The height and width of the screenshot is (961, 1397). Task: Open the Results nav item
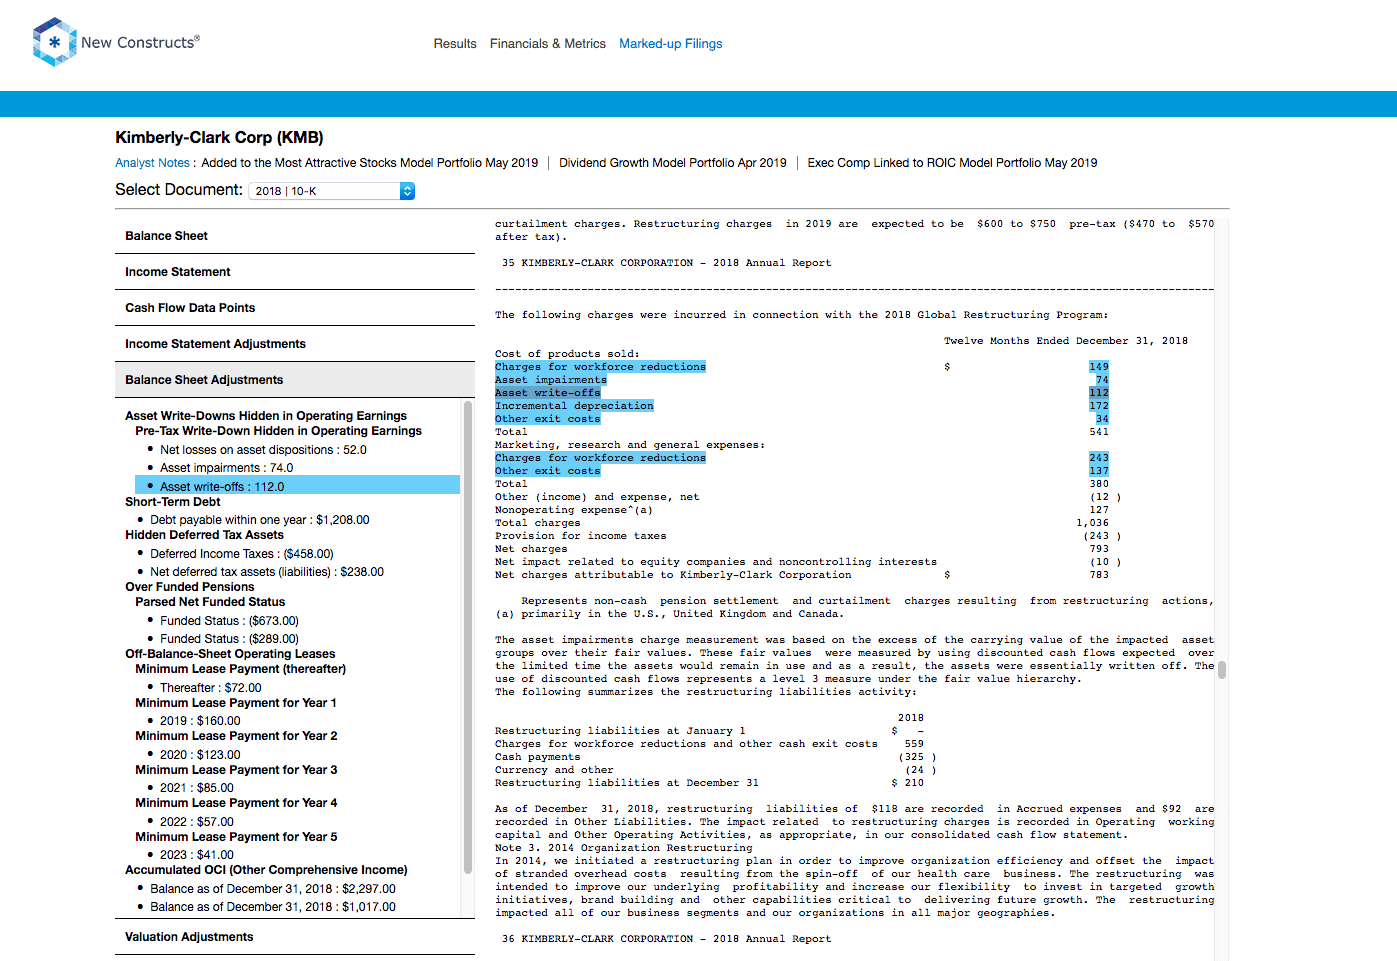[x=455, y=44]
